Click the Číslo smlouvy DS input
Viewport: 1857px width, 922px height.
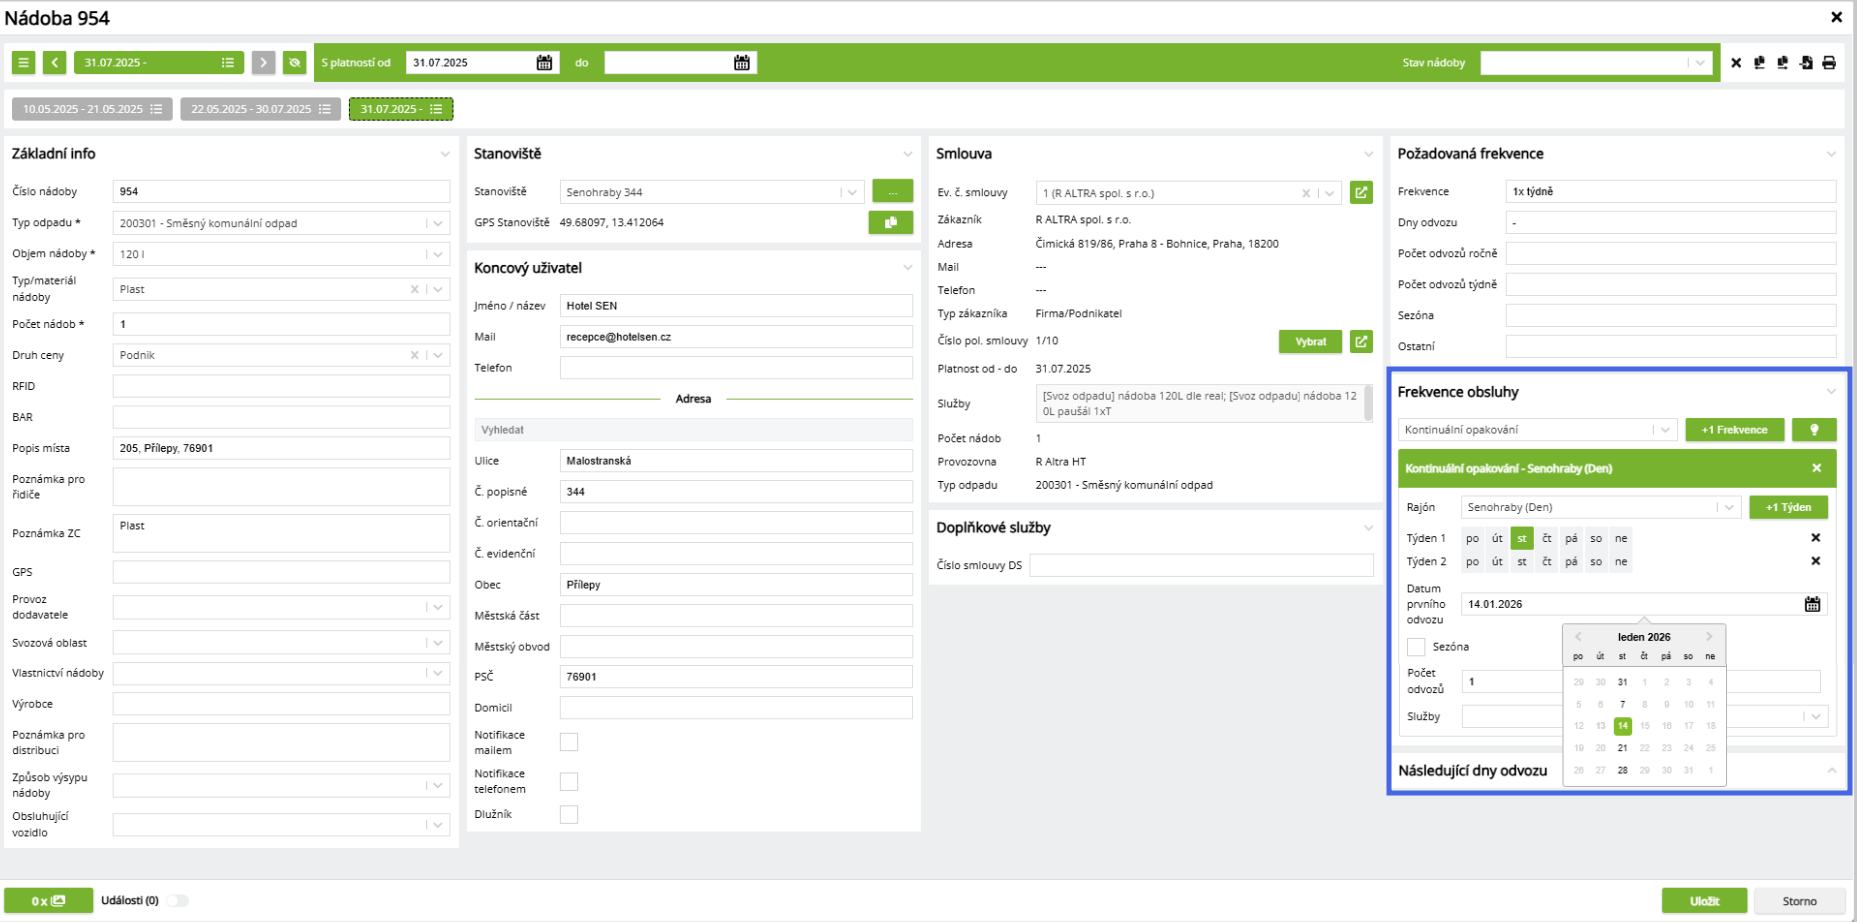(x=1201, y=565)
